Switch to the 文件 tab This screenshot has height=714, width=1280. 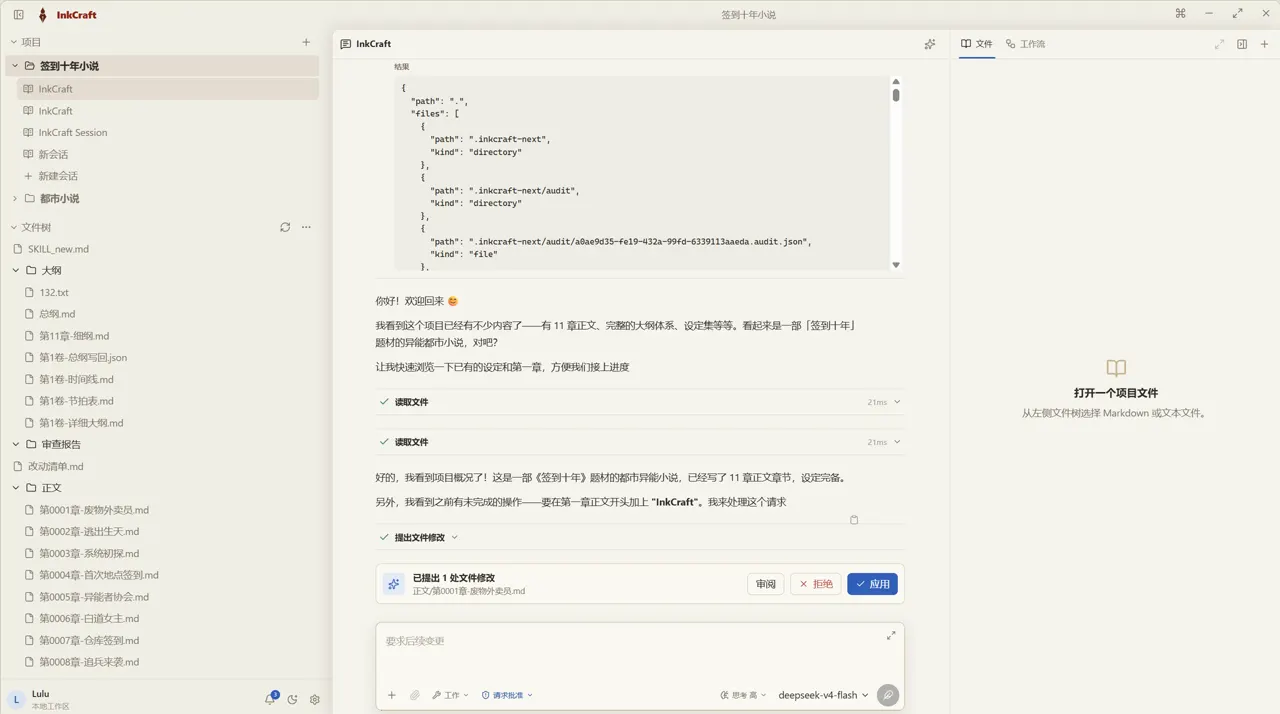pyautogui.click(x=976, y=44)
